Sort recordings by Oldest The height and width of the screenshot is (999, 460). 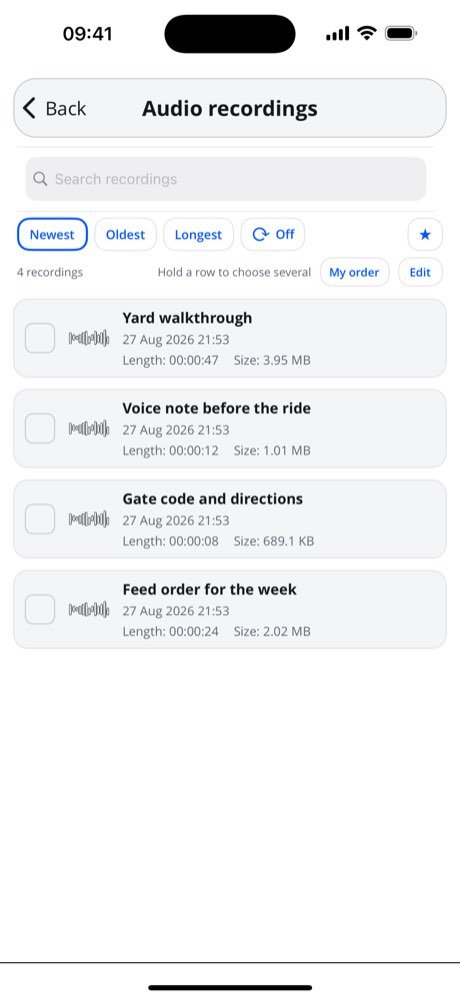(x=126, y=234)
